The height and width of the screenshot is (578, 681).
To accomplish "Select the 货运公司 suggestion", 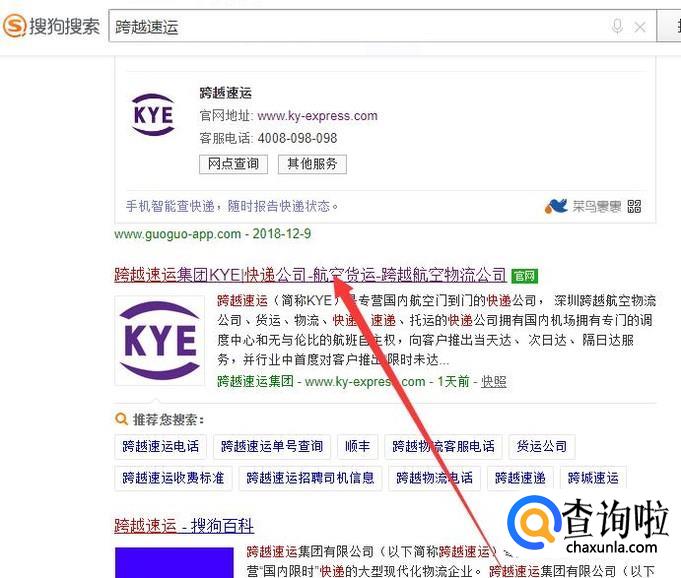I will (x=542, y=446).
